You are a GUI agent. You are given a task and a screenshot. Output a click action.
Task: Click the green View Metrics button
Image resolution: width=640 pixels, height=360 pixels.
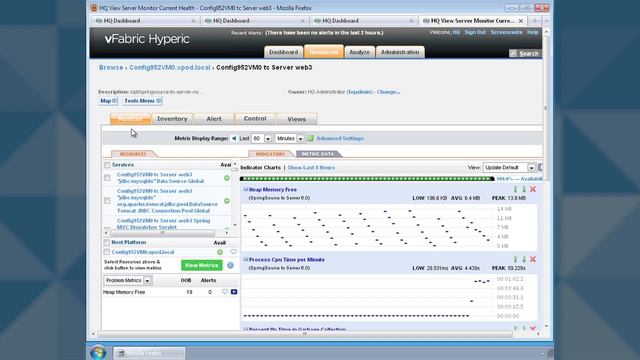(x=202, y=265)
